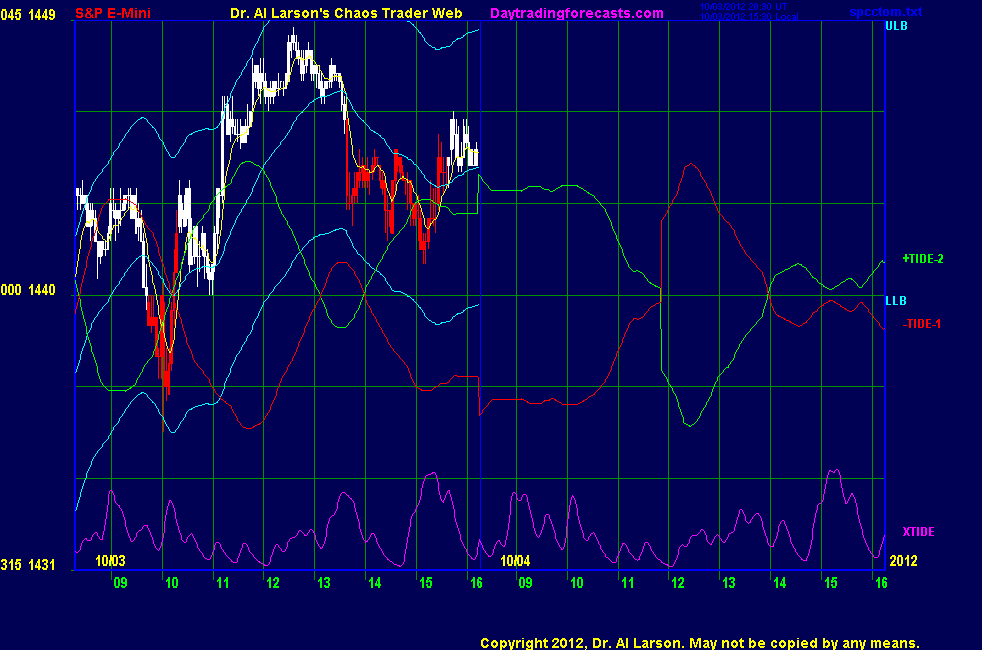Click the 045 label at top left
Viewport: 982px width, 650px height.
click(x=12, y=13)
